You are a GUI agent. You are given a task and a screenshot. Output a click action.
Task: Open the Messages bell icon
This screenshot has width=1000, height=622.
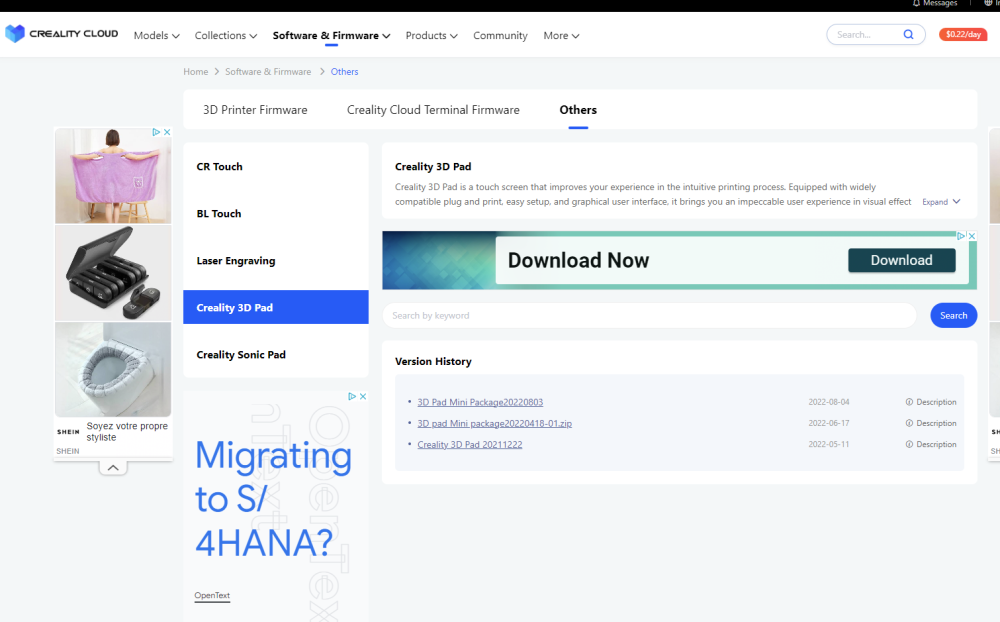pyautogui.click(x=916, y=4)
